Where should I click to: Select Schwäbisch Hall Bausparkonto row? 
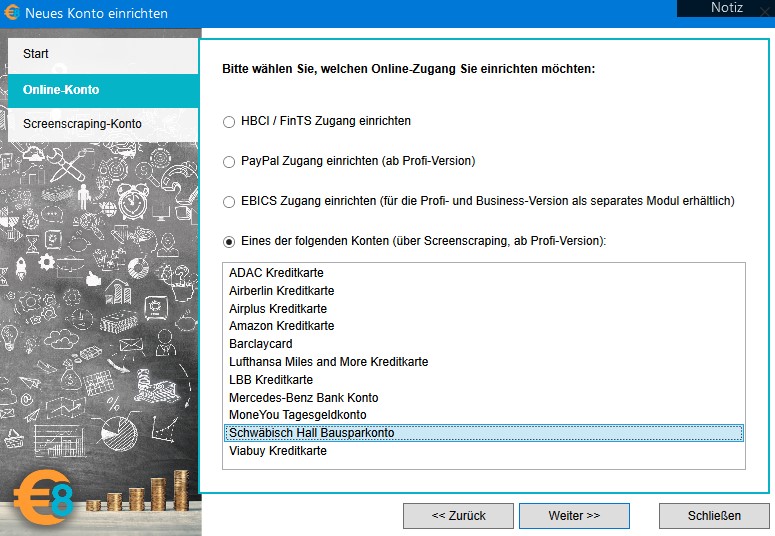(483, 433)
